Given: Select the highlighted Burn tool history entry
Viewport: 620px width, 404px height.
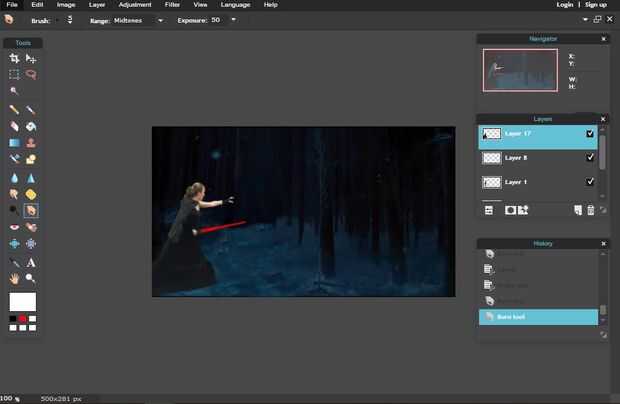Looking at the screenshot, I should [538, 317].
